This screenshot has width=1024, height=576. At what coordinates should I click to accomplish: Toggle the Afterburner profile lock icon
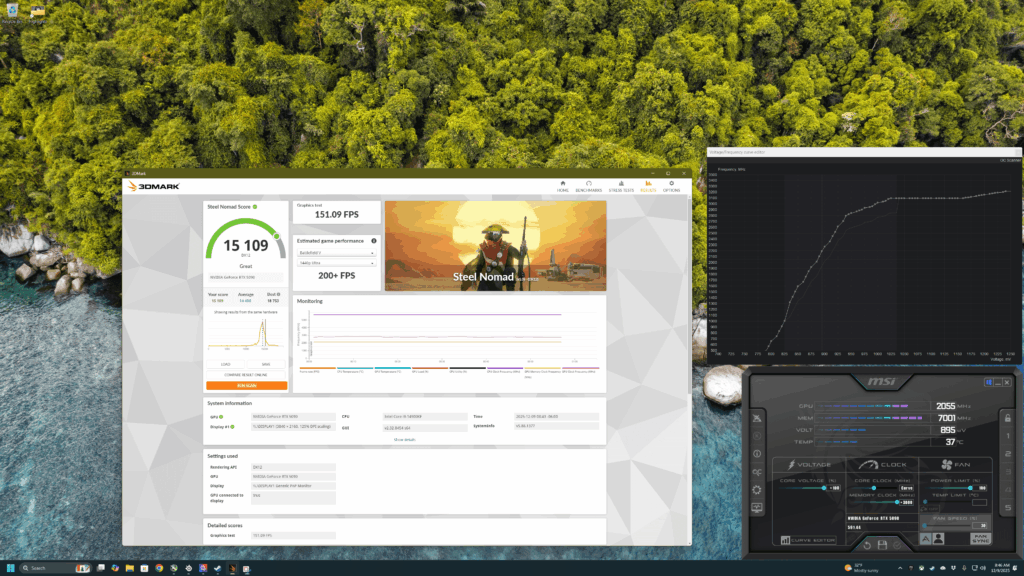[1008, 418]
